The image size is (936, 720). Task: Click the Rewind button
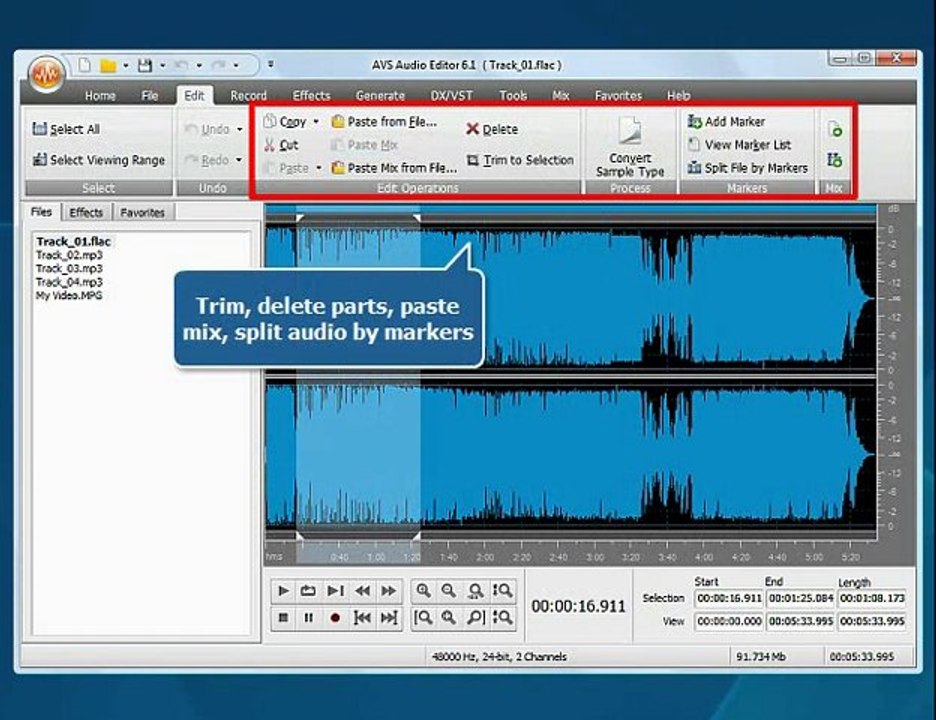[x=362, y=591]
